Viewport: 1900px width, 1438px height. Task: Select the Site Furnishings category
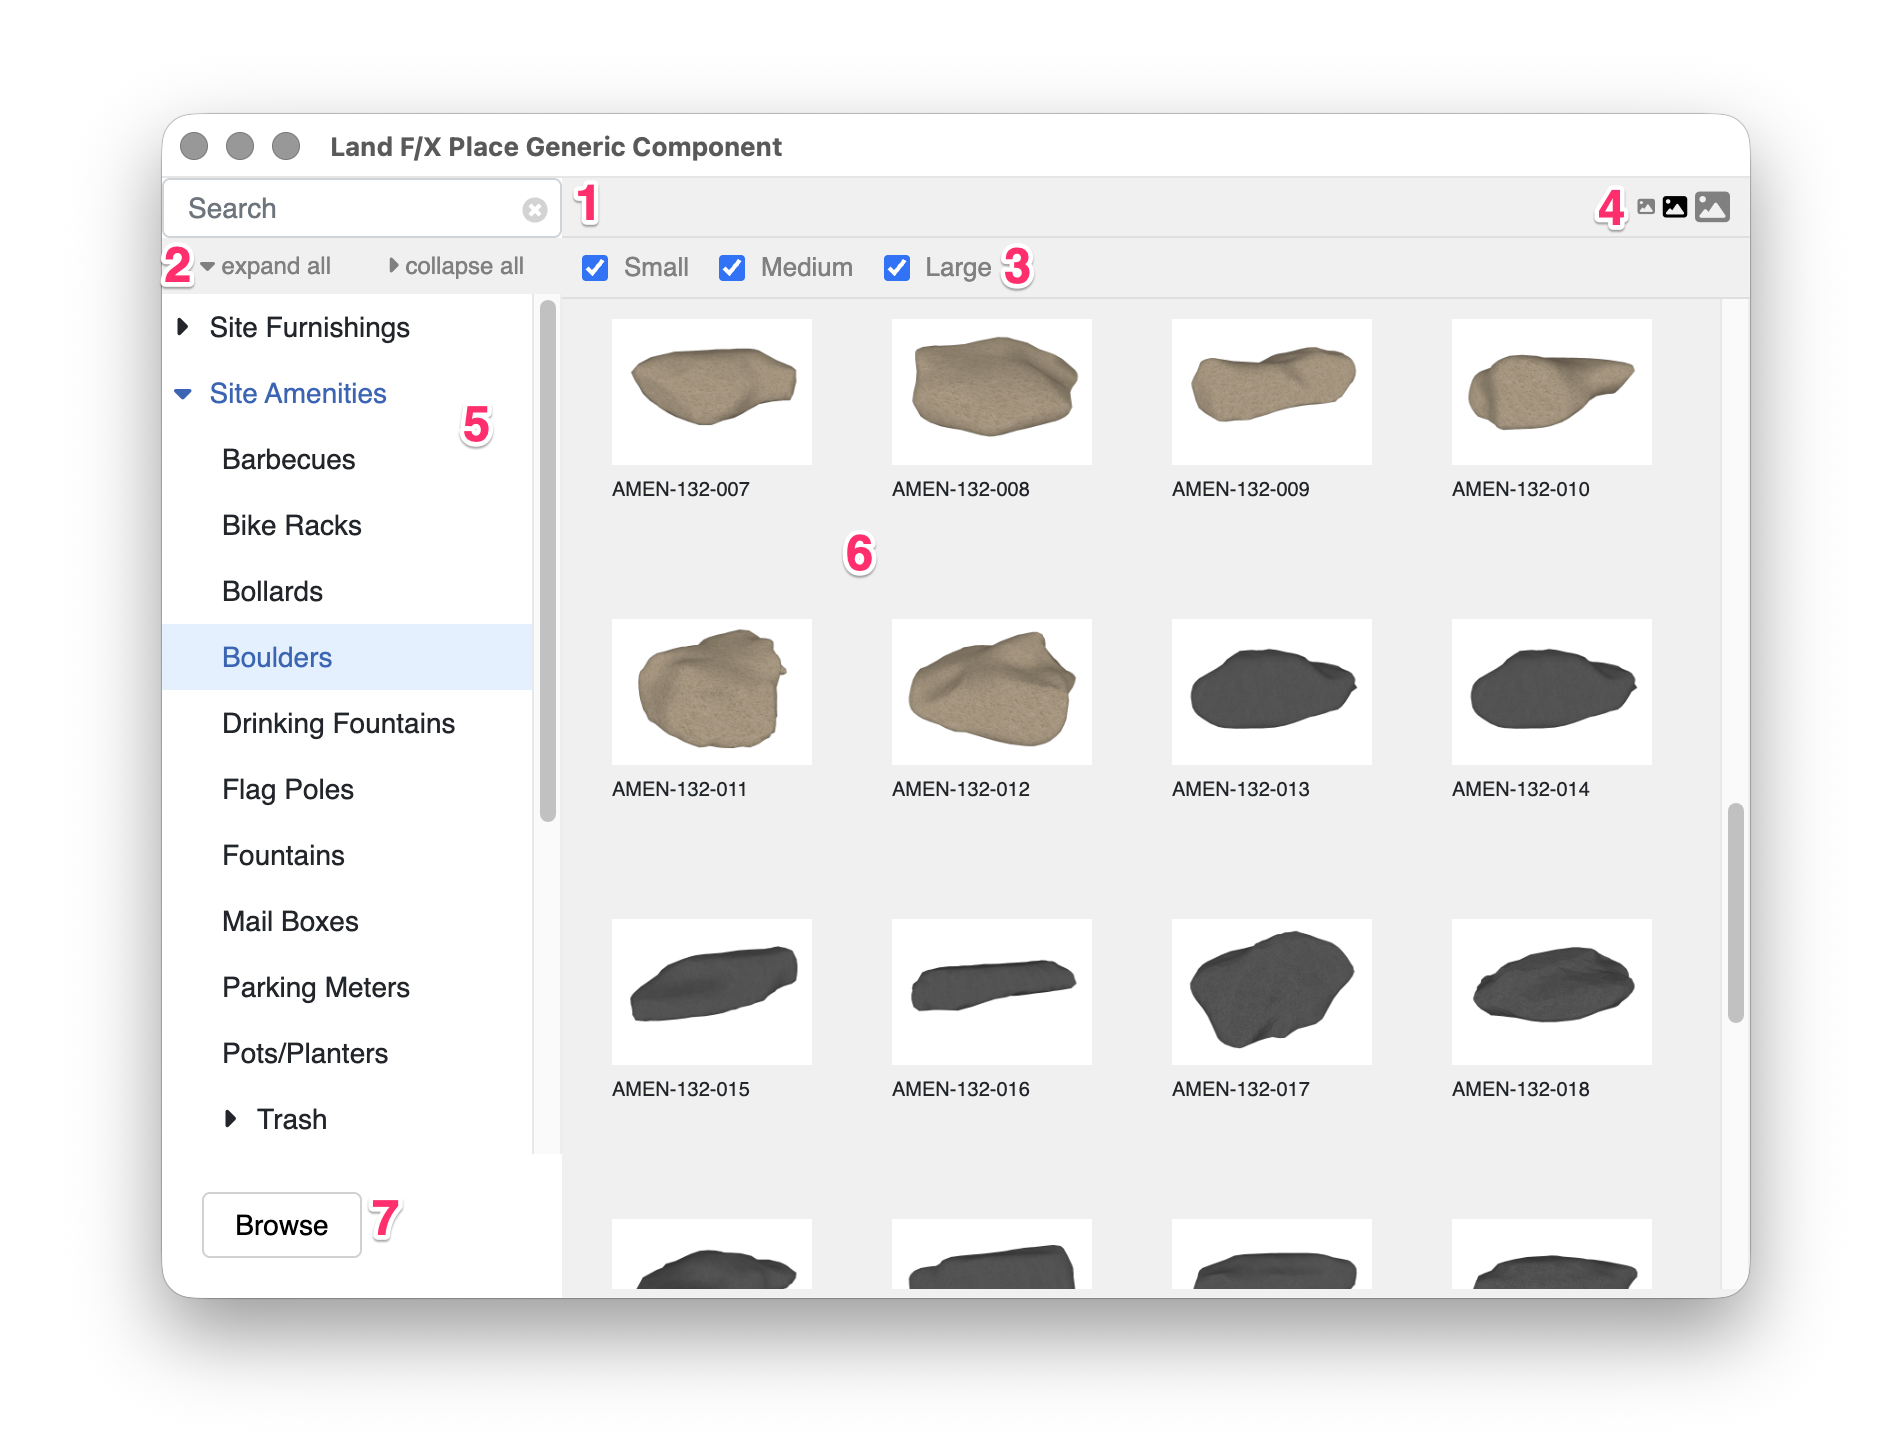310,328
